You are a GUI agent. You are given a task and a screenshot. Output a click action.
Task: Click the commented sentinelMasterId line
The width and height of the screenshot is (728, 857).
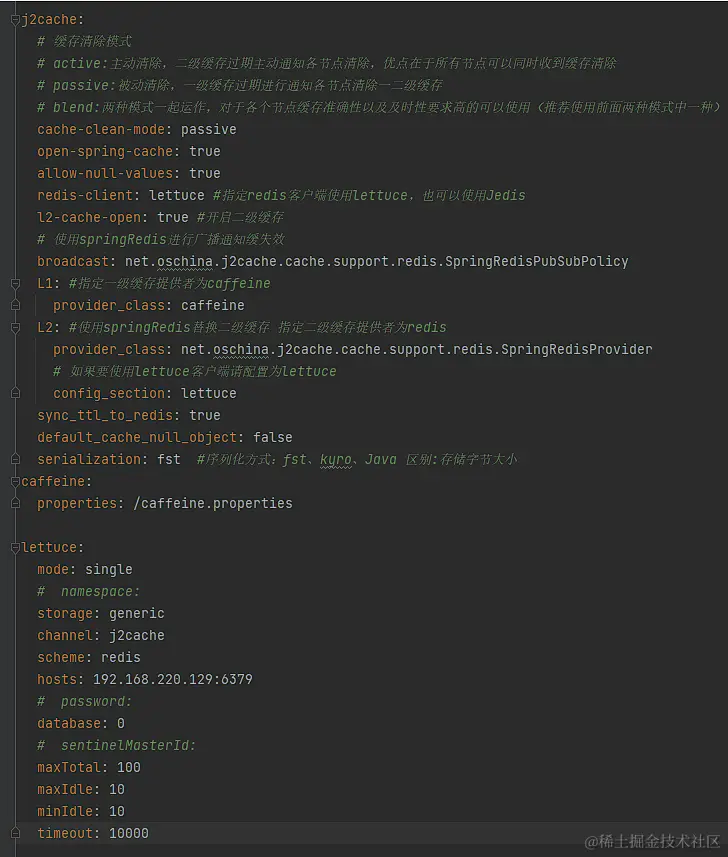[116, 746]
